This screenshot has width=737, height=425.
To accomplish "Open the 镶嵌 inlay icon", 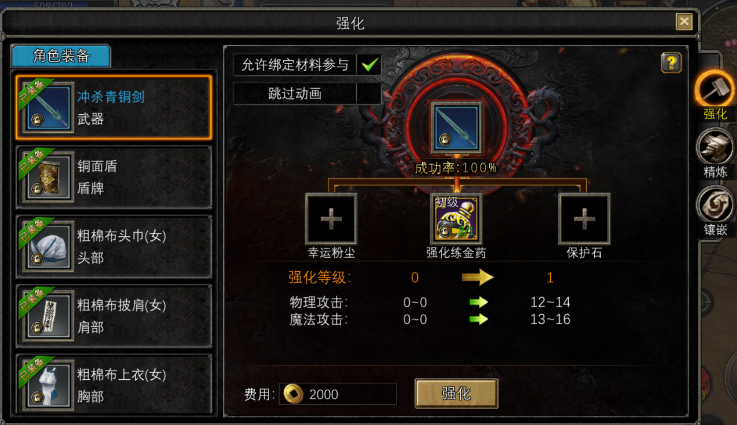I will pos(715,205).
